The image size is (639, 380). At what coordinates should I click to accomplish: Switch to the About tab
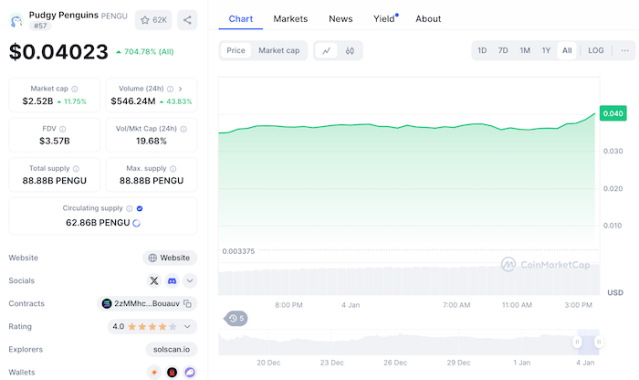[x=428, y=19]
